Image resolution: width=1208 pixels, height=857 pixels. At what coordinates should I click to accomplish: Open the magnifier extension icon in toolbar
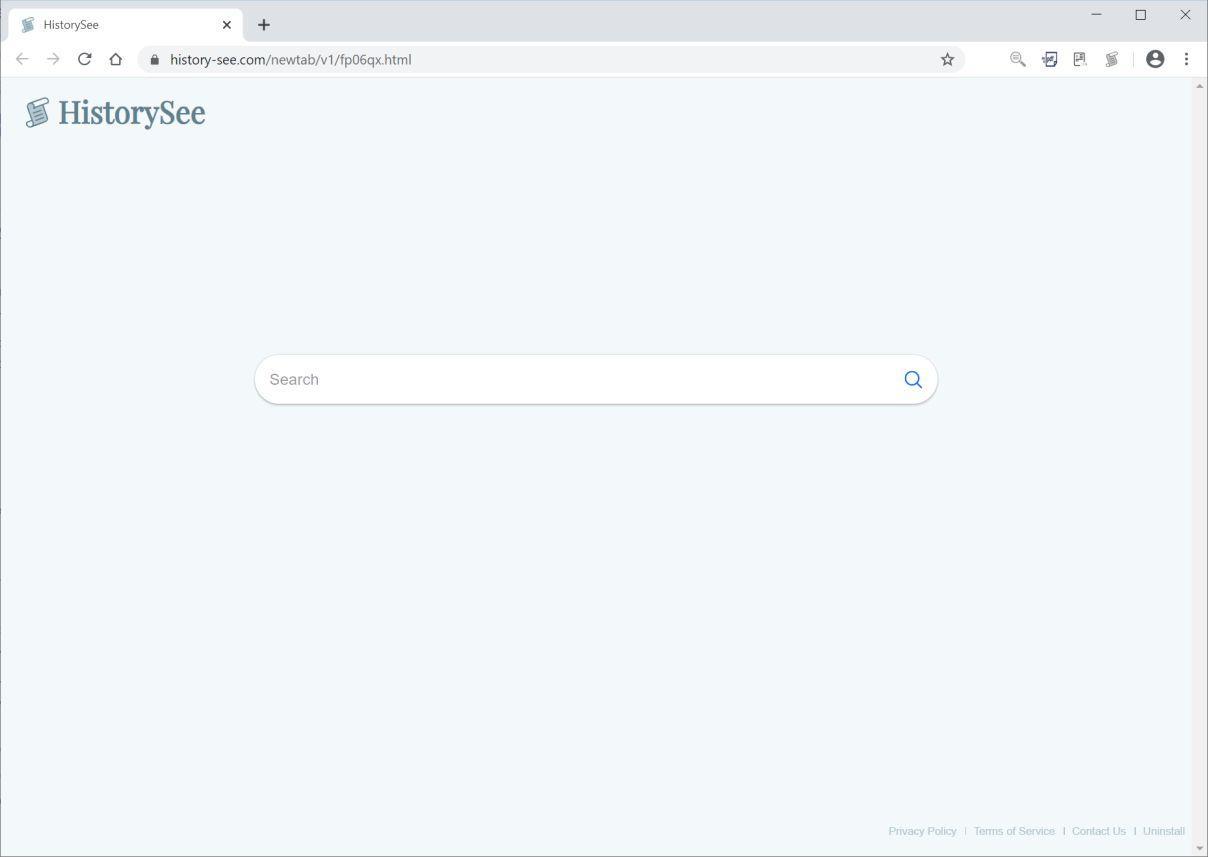[1017, 59]
